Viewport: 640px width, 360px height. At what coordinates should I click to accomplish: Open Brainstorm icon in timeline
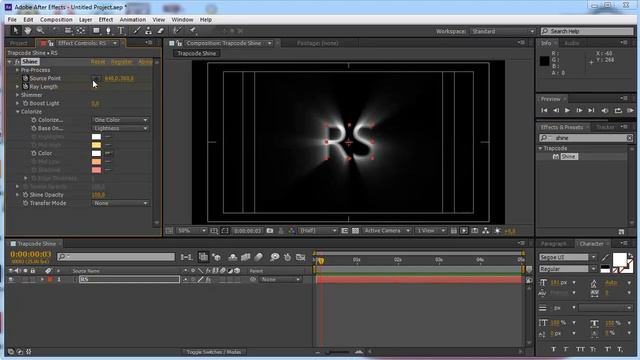point(275,257)
